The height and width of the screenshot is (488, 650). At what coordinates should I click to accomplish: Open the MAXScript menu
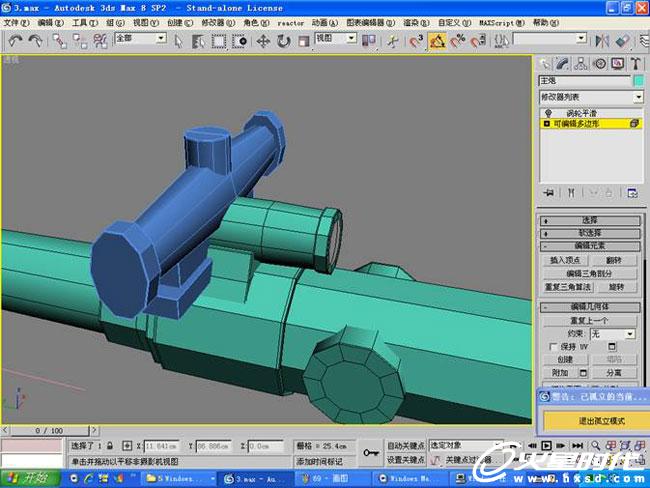pos(502,23)
